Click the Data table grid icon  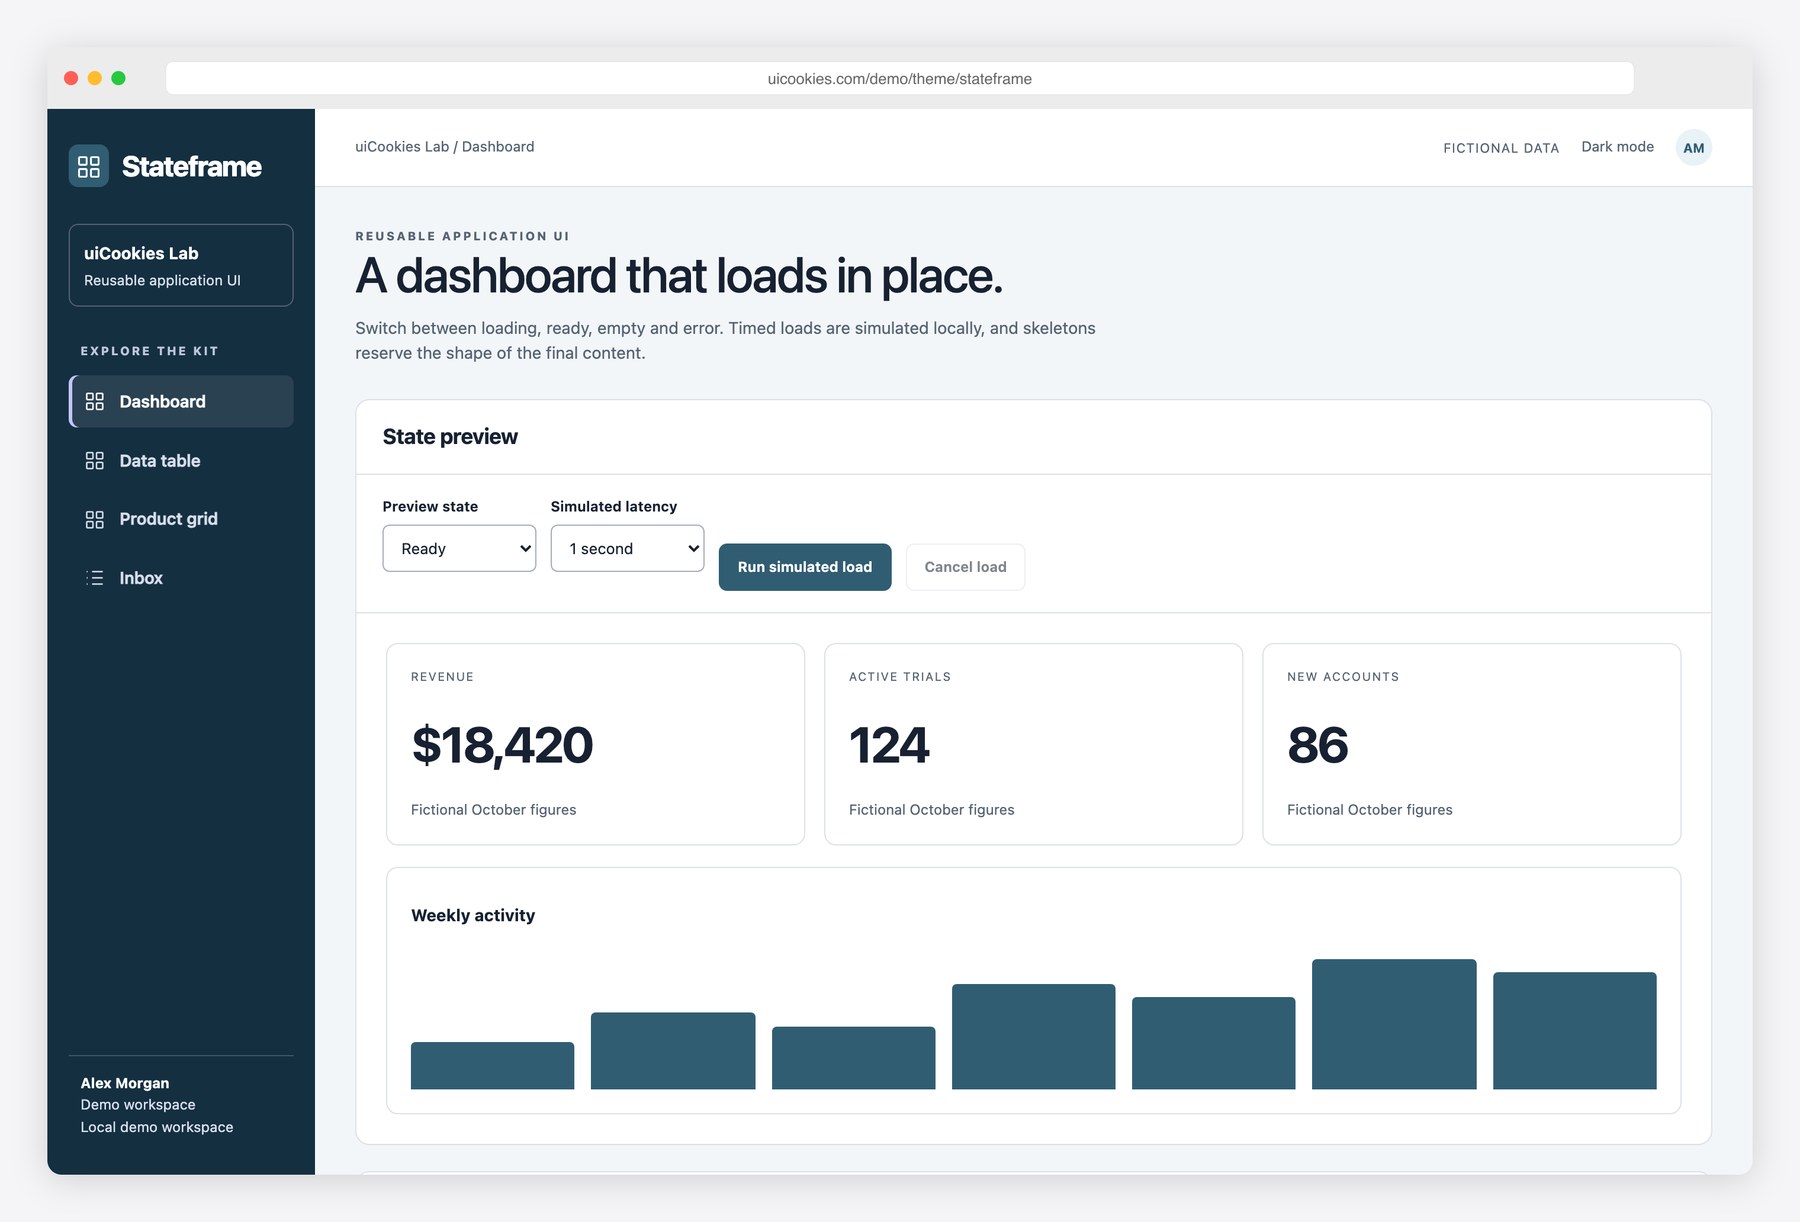(x=95, y=460)
